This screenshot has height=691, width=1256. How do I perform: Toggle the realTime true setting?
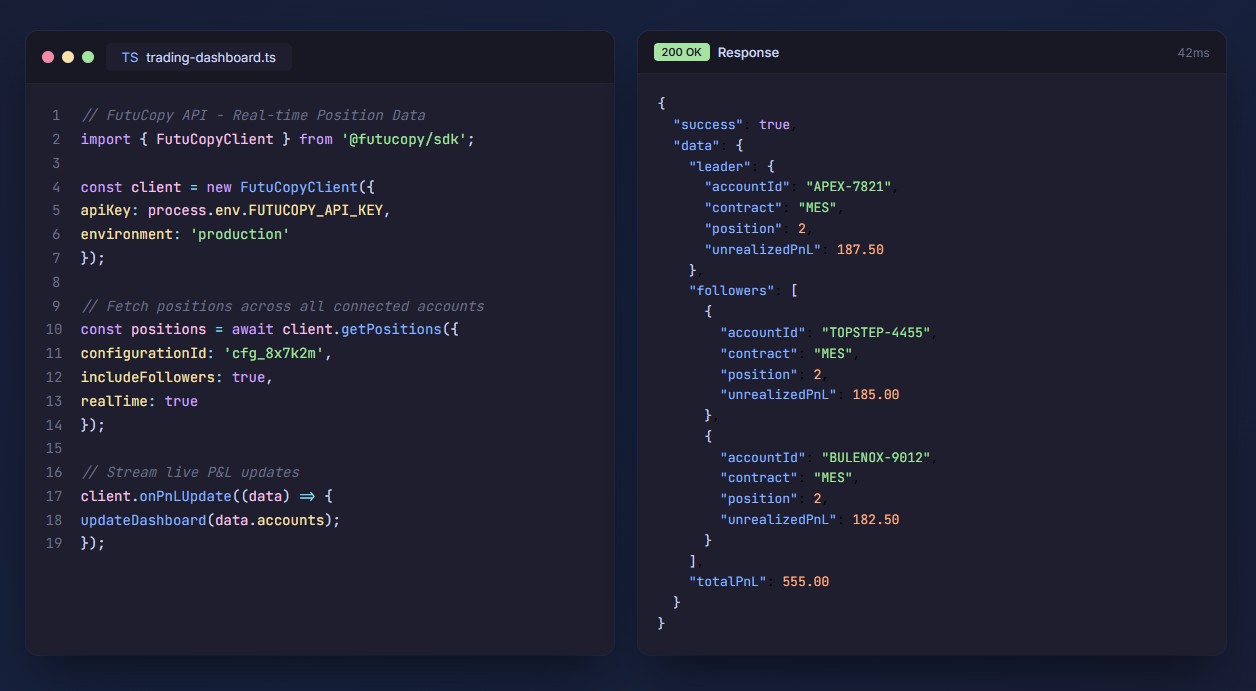pos(182,400)
